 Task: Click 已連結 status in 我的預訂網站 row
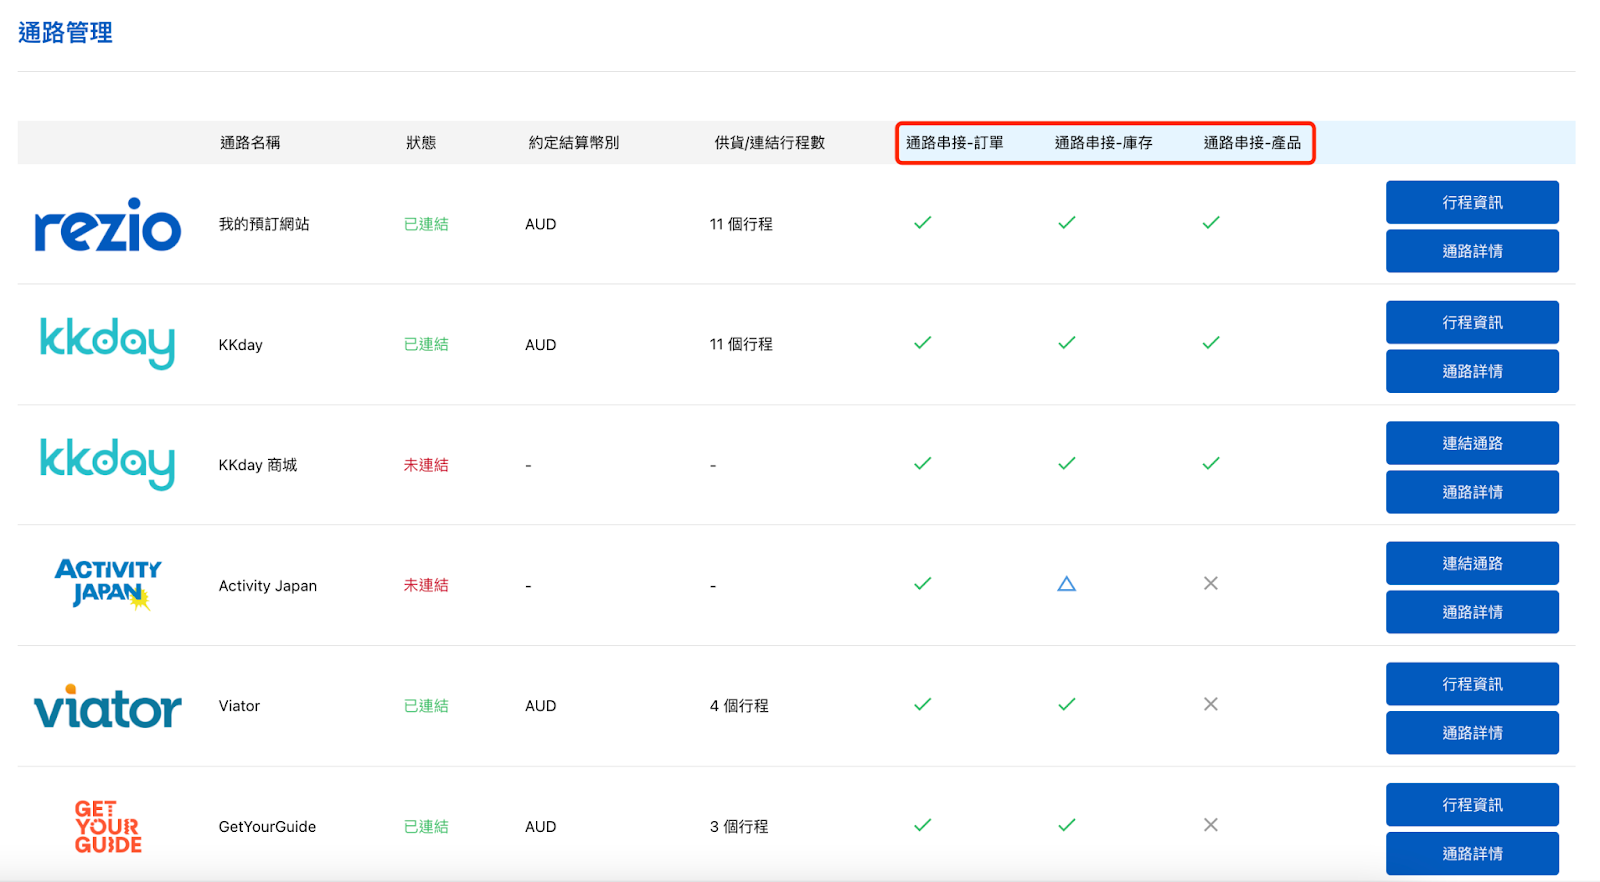[x=426, y=224]
